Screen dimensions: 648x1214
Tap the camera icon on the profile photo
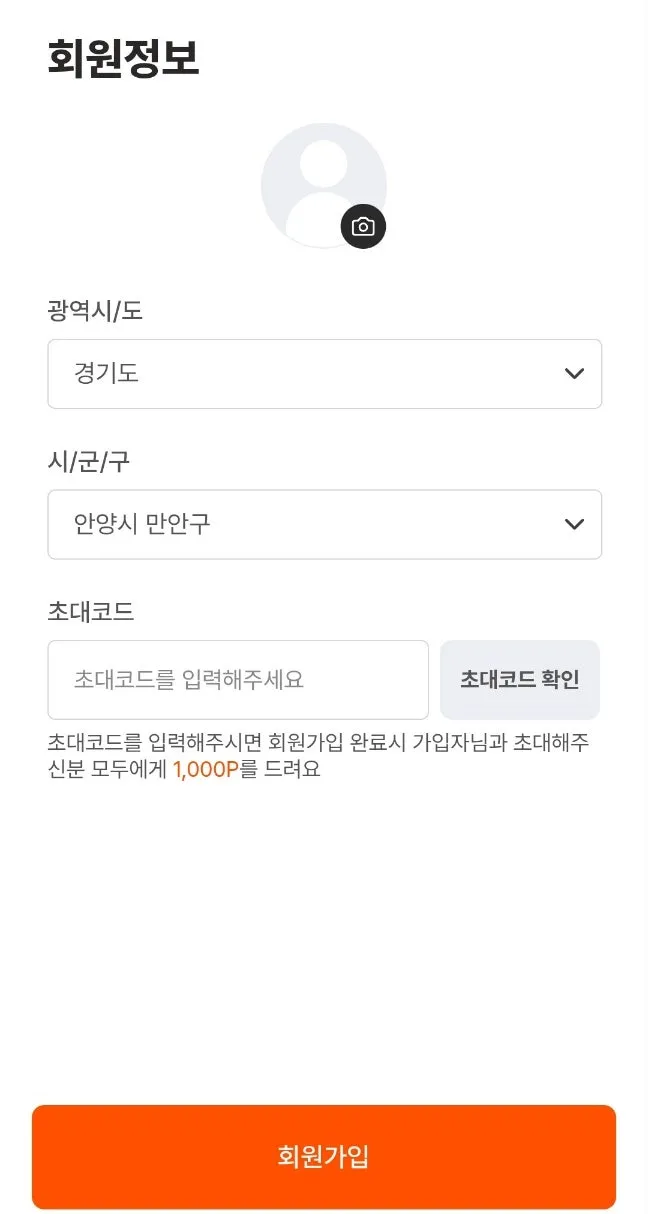tap(363, 227)
